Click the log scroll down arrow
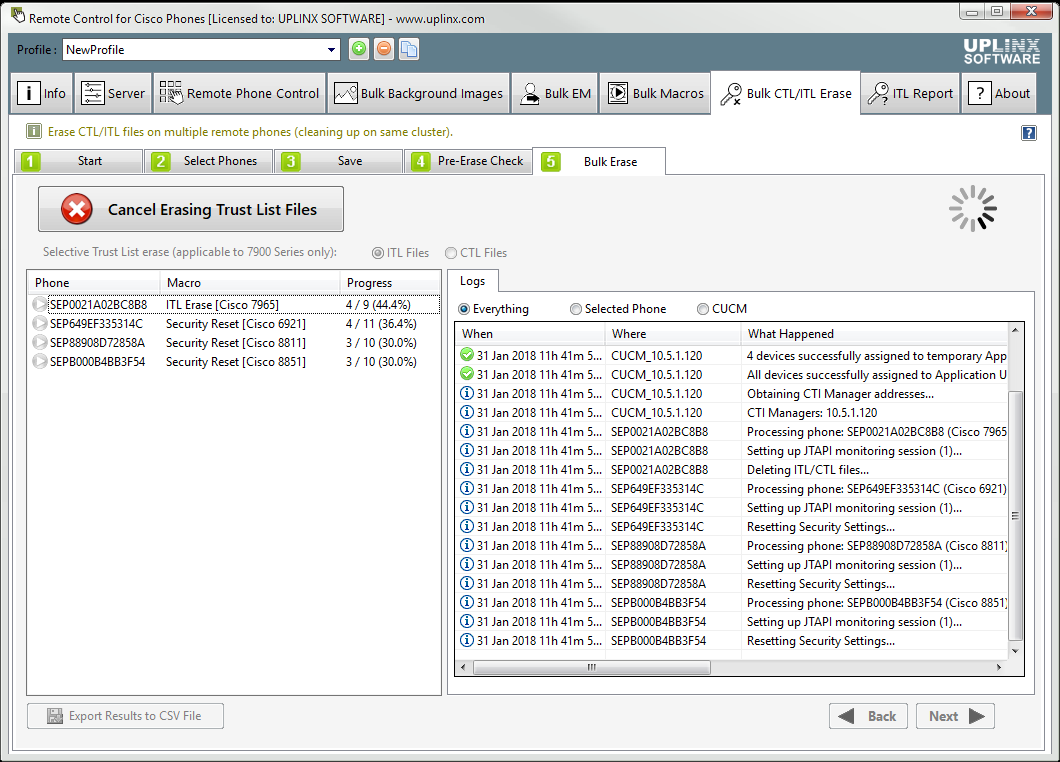The height and width of the screenshot is (762, 1060). coord(1015,650)
